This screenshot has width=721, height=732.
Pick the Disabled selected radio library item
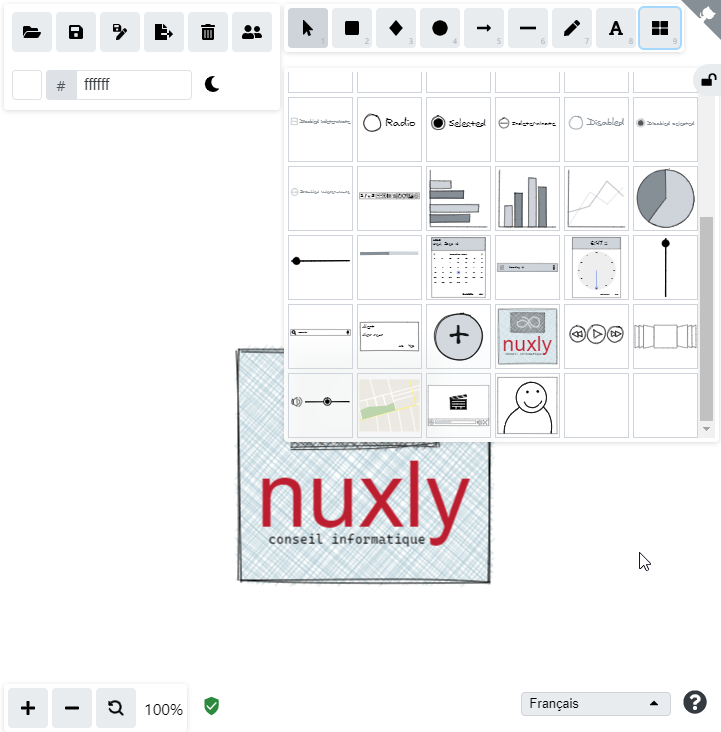coord(665,129)
